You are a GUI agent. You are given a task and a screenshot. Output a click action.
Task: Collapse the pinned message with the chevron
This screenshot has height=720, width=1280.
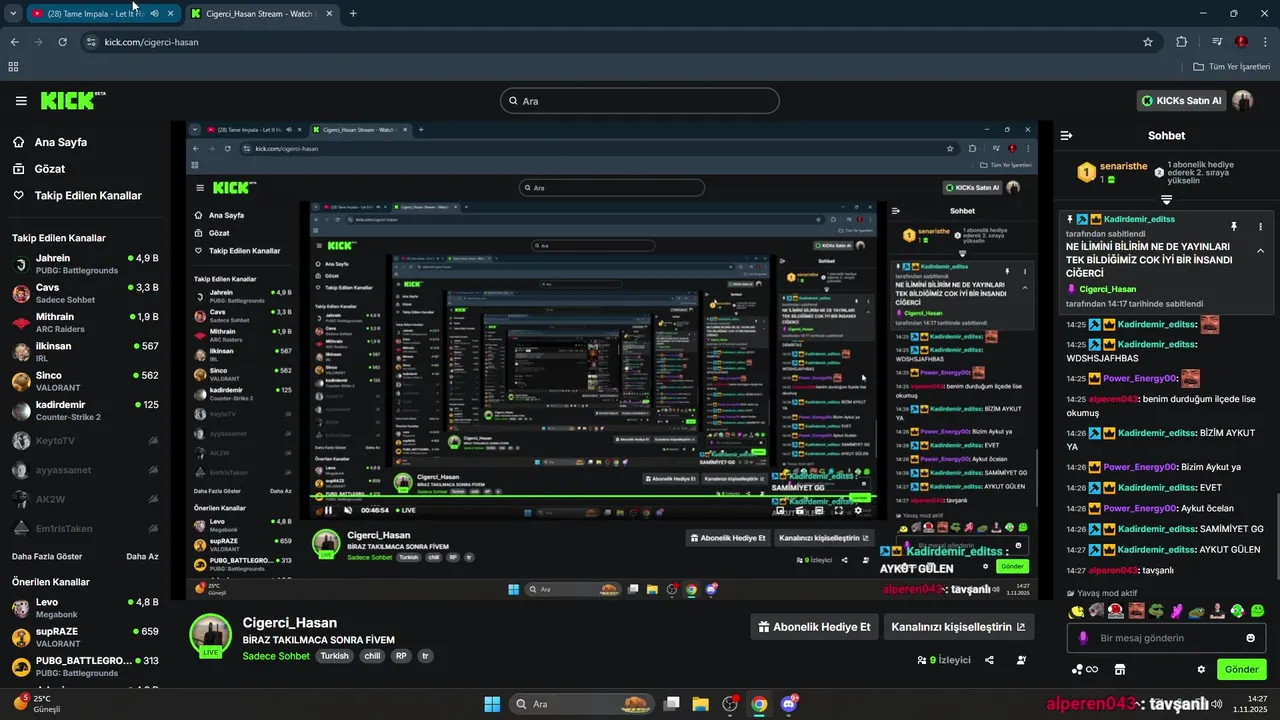click(x=1260, y=251)
